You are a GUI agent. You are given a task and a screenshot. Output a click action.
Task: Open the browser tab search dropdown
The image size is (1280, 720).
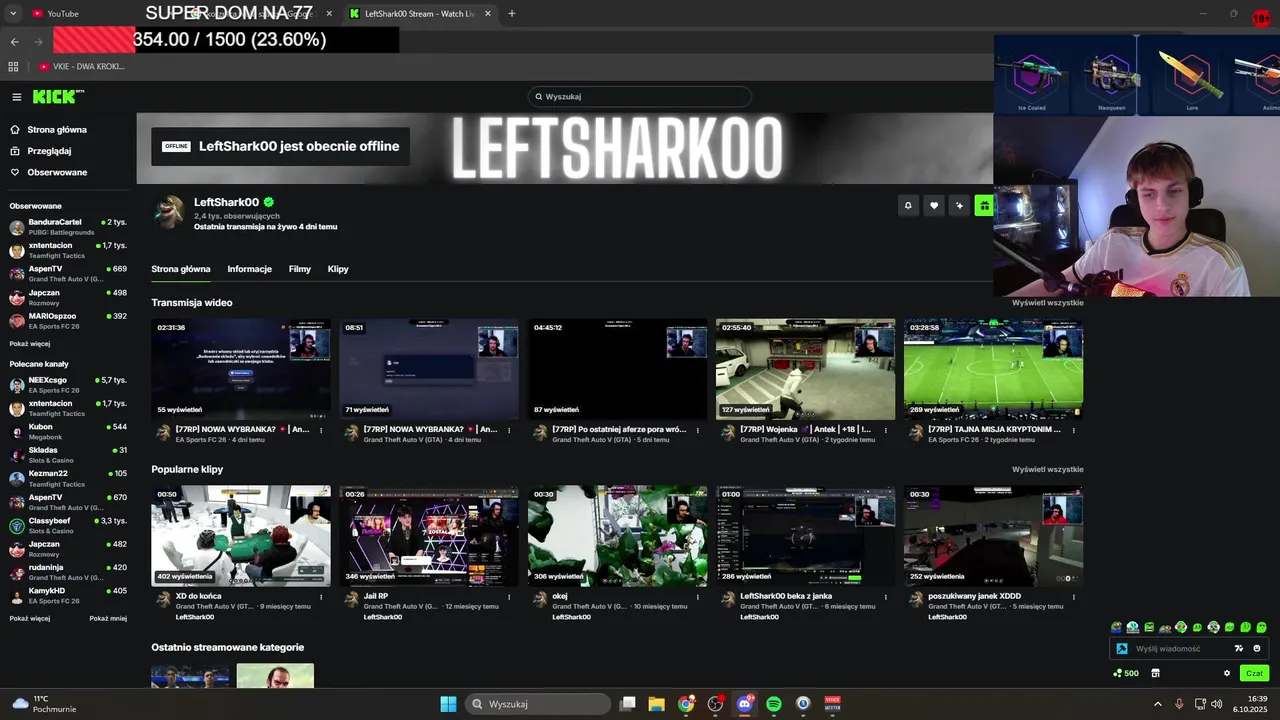[13, 14]
